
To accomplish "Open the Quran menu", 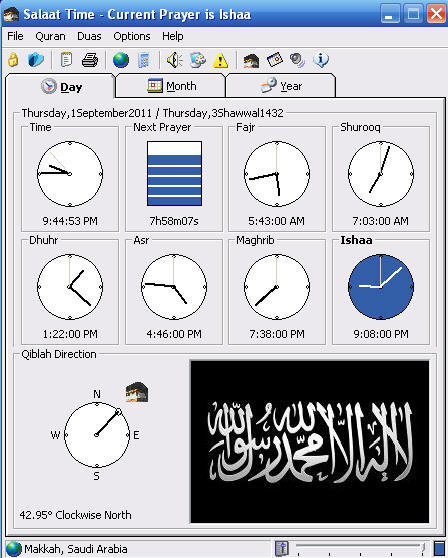I will point(51,36).
